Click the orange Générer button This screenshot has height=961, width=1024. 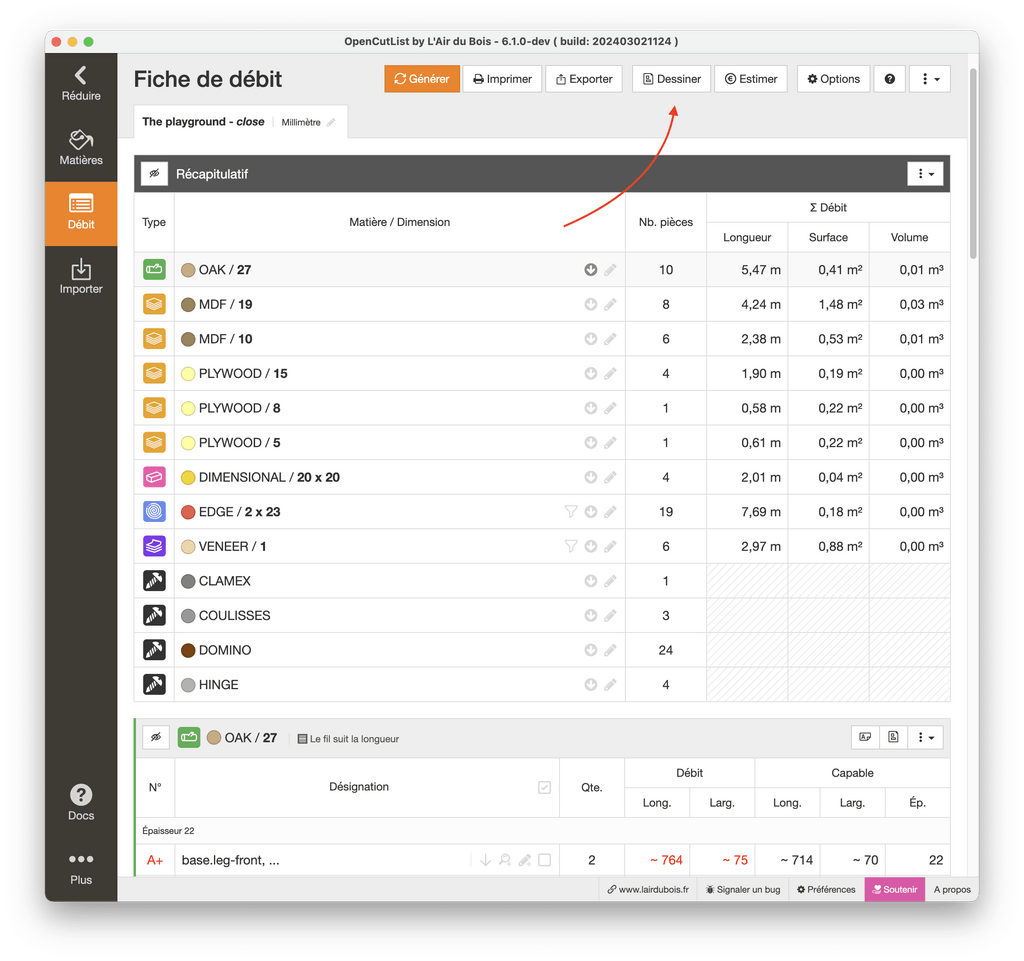tap(422, 79)
